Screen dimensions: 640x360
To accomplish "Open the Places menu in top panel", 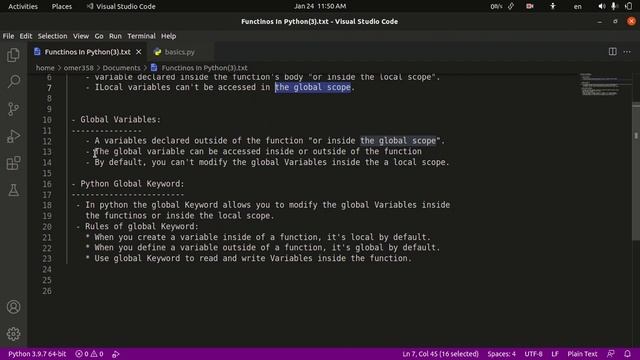I will [62, 6].
